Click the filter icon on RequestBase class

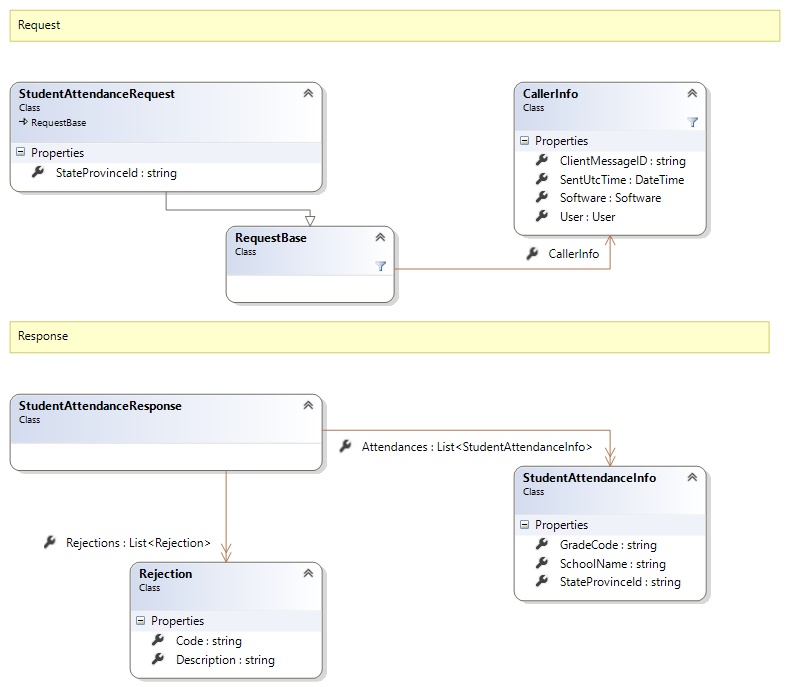pyautogui.click(x=380, y=266)
